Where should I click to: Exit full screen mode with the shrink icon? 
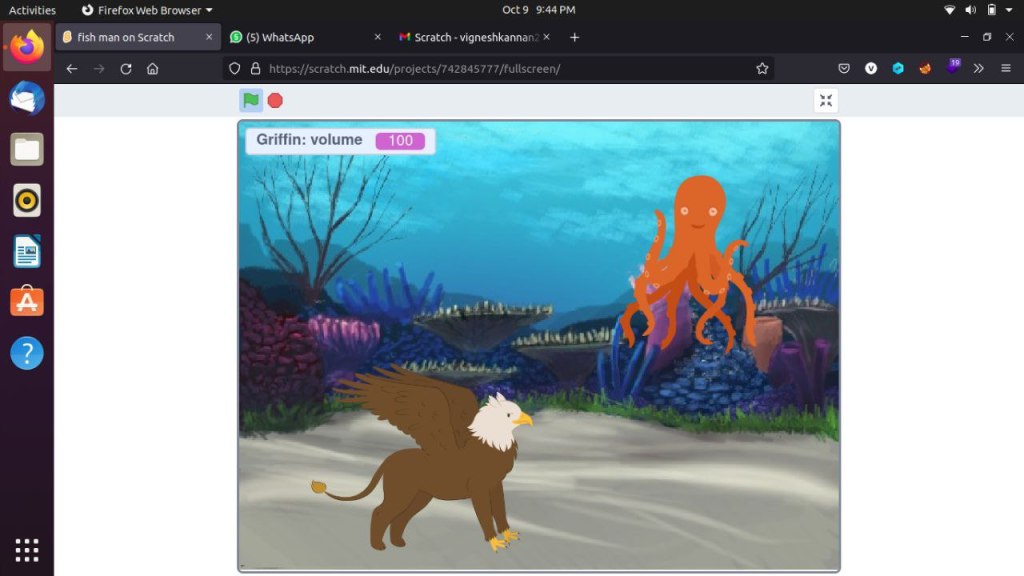pyautogui.click(x=826, y=100)
